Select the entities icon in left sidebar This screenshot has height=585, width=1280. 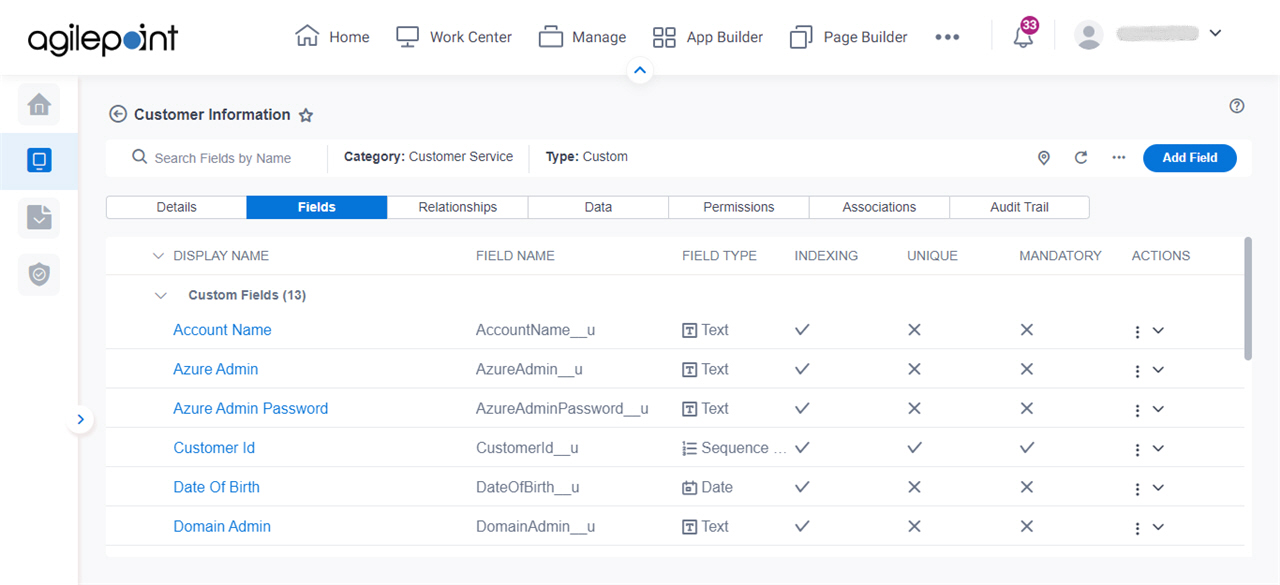(39, 160)
